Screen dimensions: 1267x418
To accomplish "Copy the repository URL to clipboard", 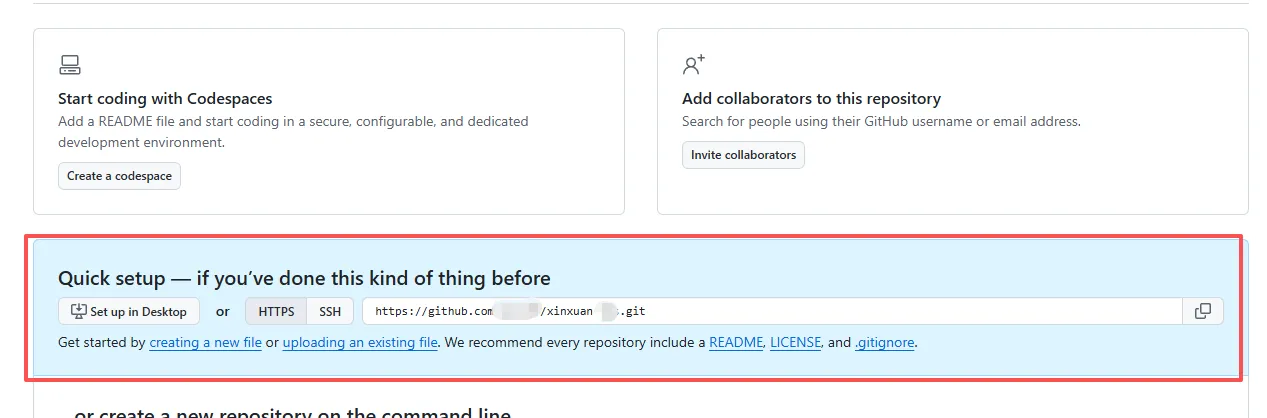I will (x=1203, y=312).
